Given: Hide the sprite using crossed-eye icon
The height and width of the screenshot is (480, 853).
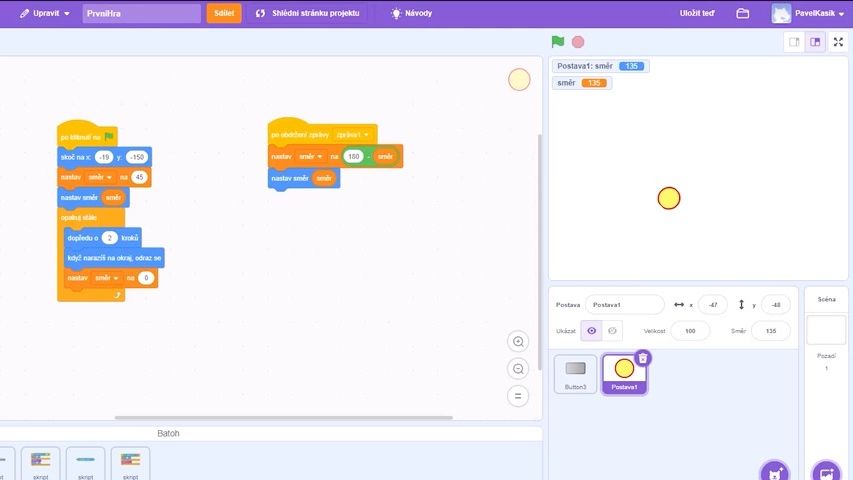Looking at the screenshot, I should pyautogui.click(x=613, y=331).
